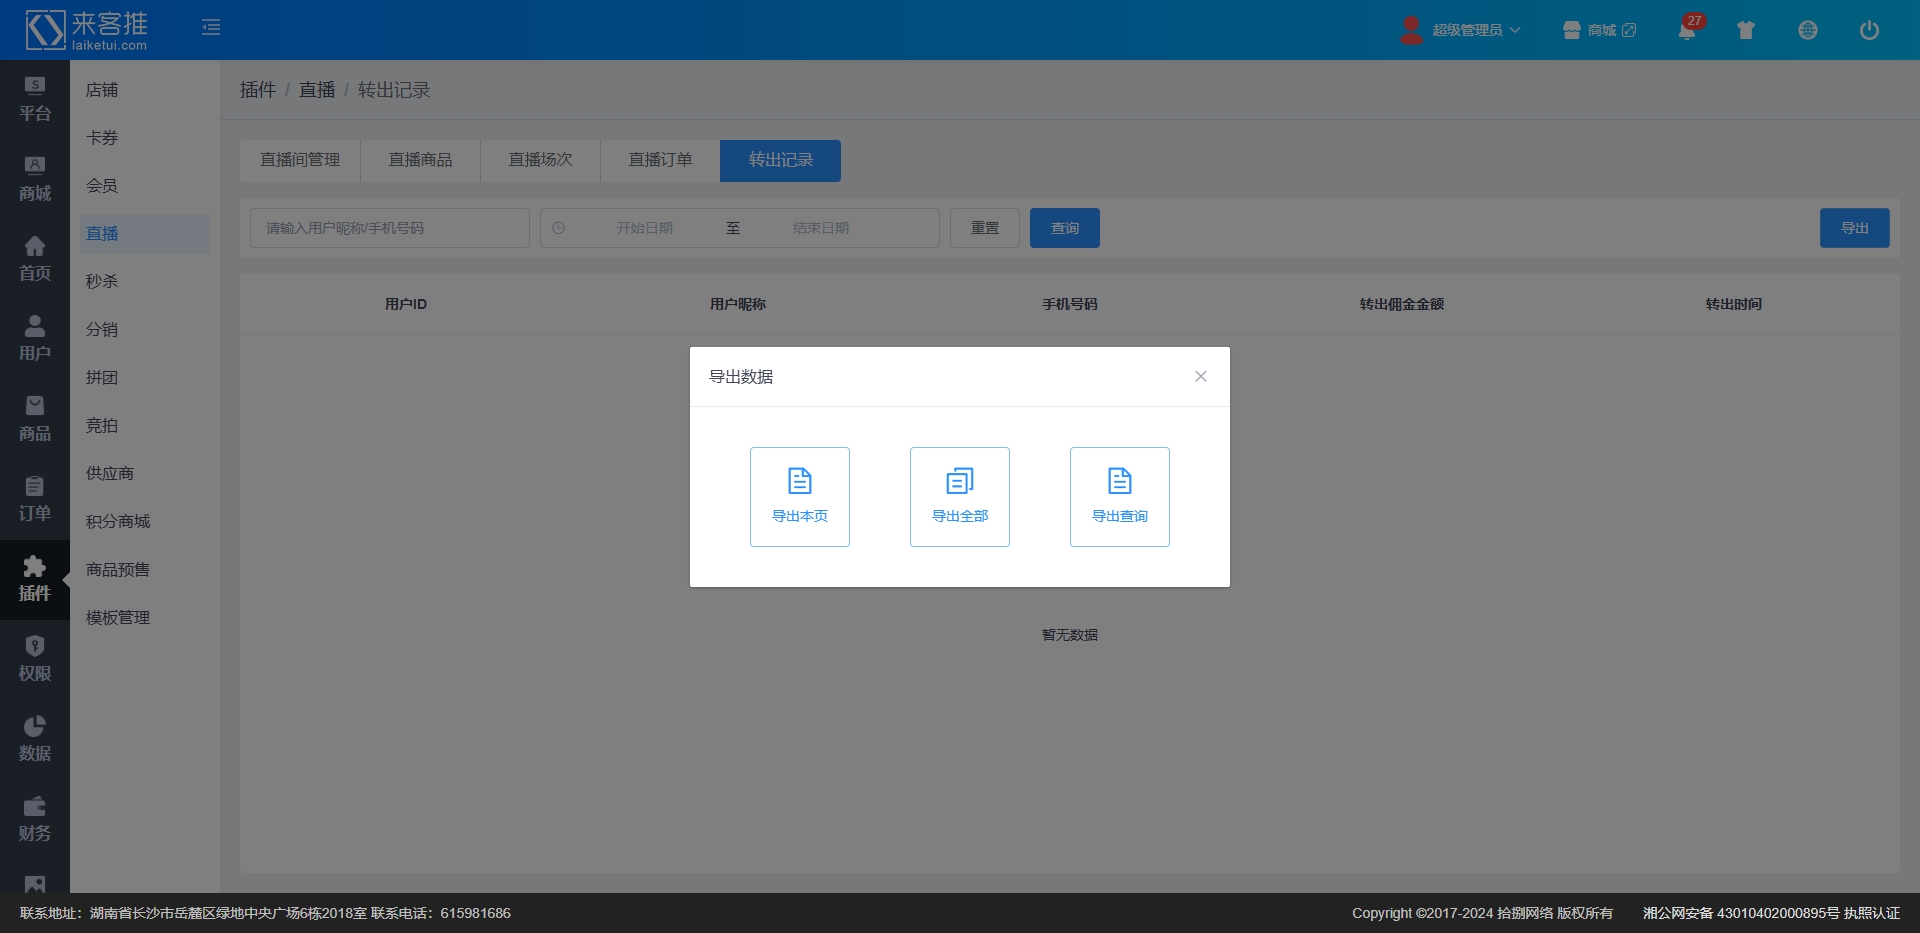Click the user nickname/phone input field
The width and height of the screenshot is (1920, 933).
pyautogui.click(x=390, y=228)
